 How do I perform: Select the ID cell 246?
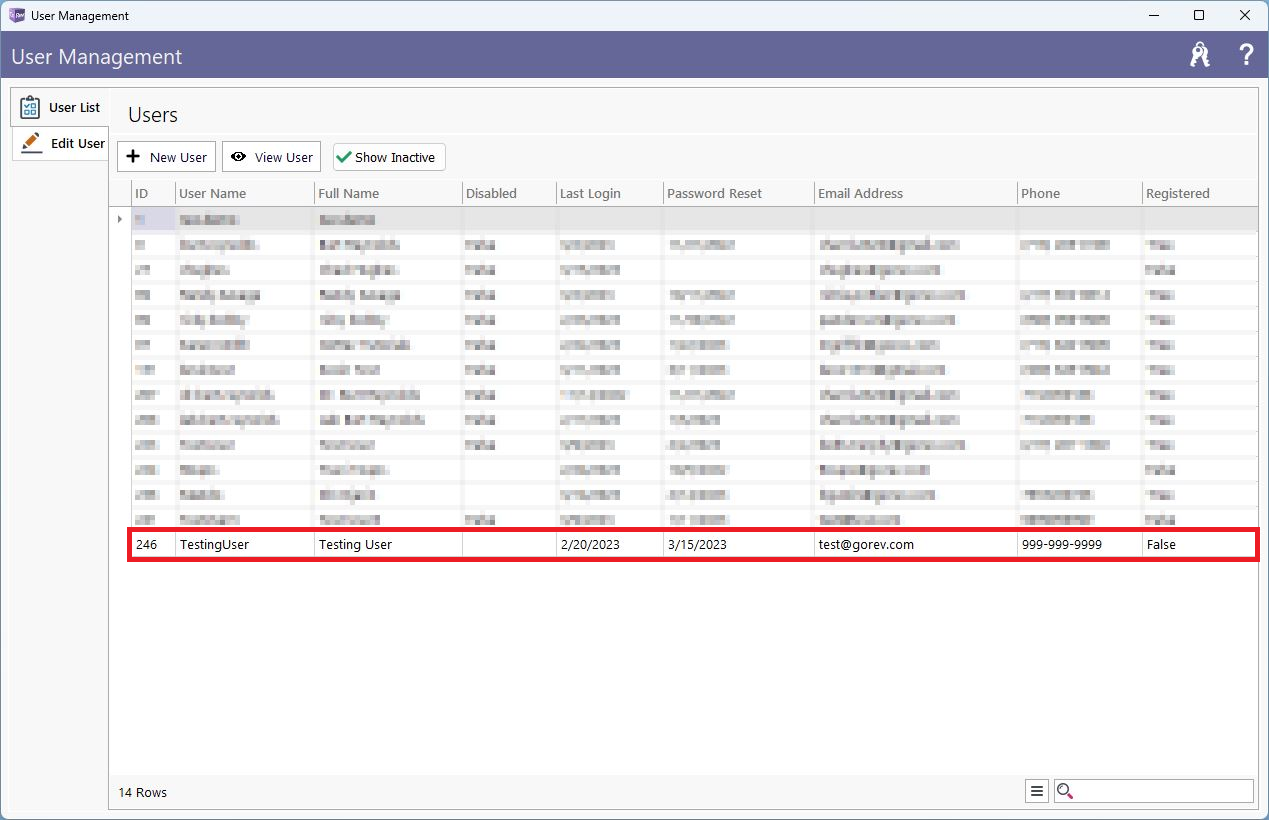153,545
